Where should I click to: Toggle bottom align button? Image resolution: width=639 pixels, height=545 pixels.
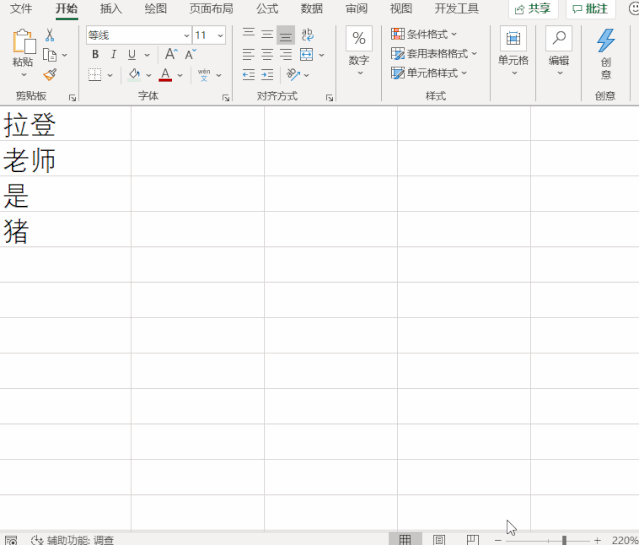286,35
